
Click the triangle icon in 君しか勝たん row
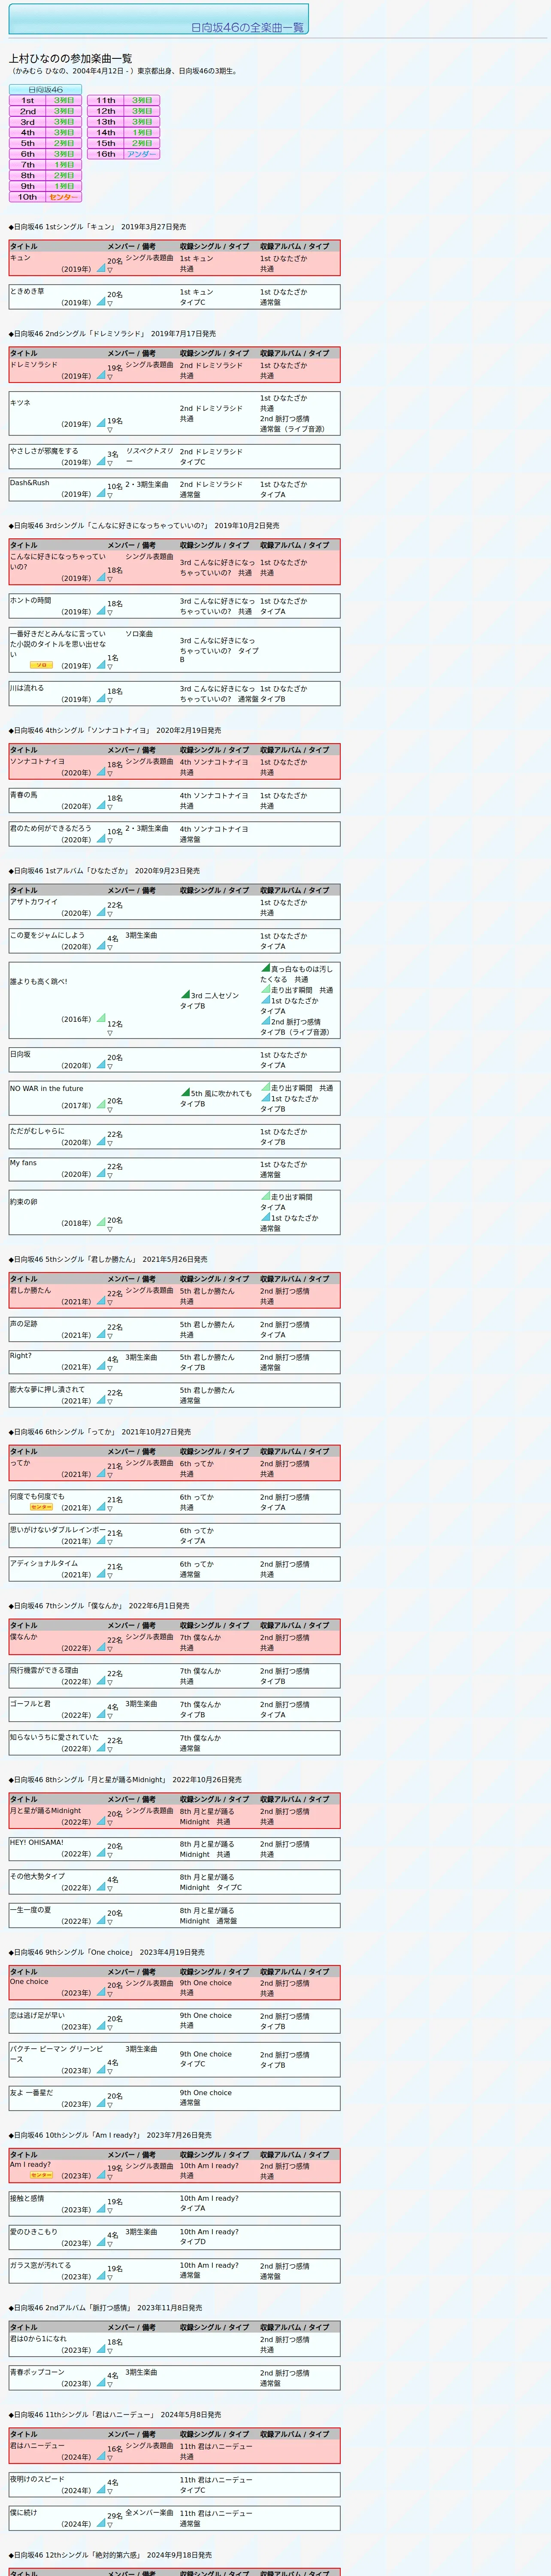point(101,1301)
